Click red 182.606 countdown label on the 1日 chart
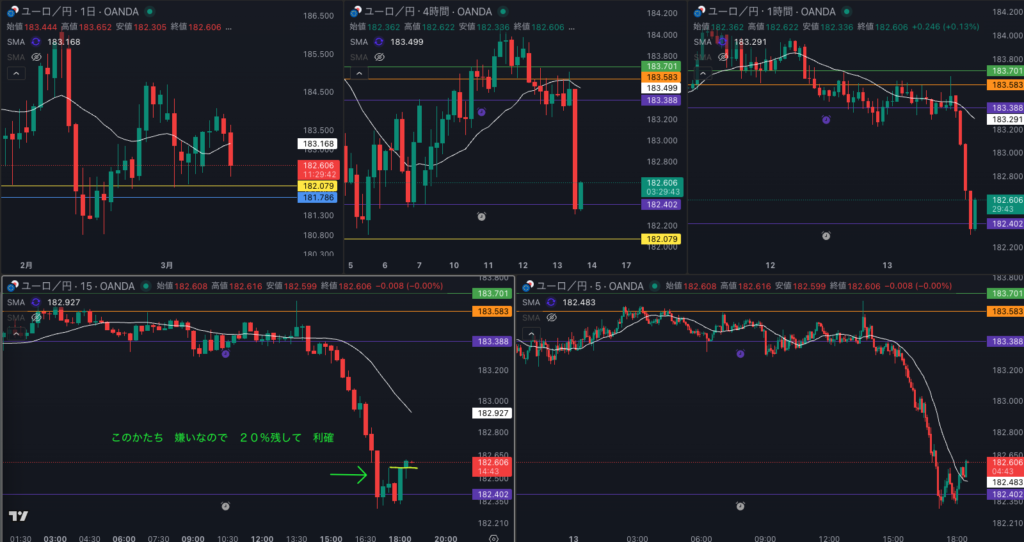The image size is (1024, 542). pos(317,169)
